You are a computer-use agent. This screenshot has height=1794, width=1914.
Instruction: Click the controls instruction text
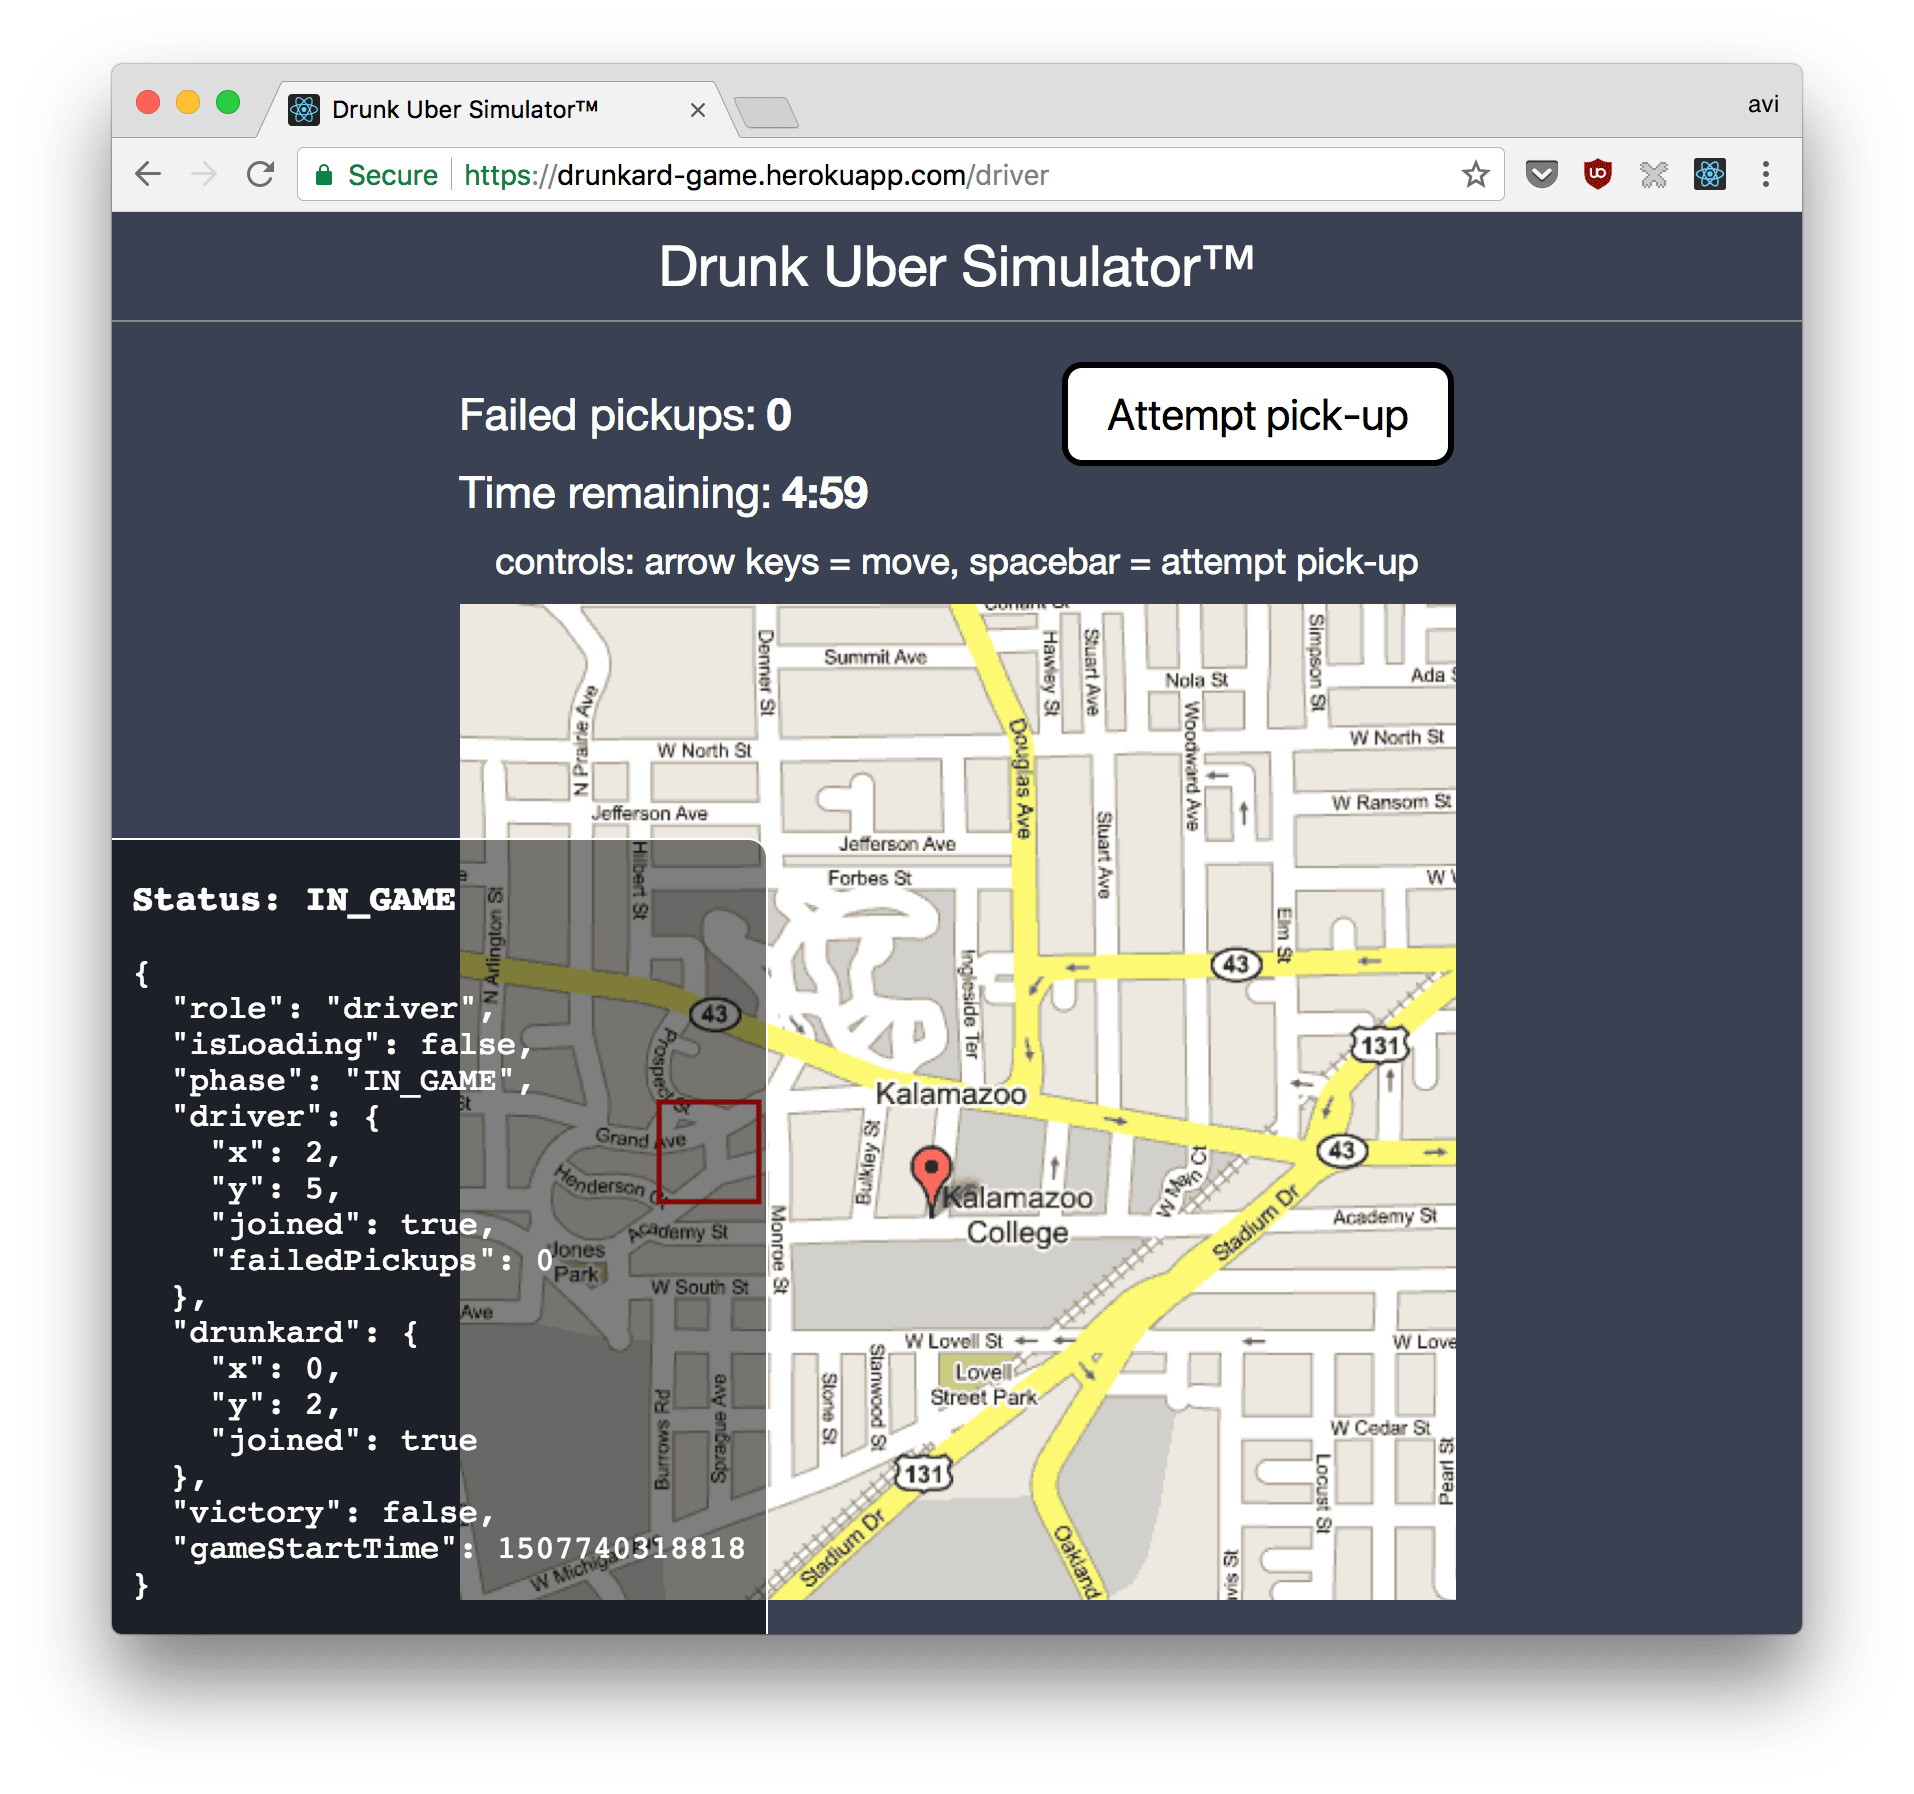[956, 562]
